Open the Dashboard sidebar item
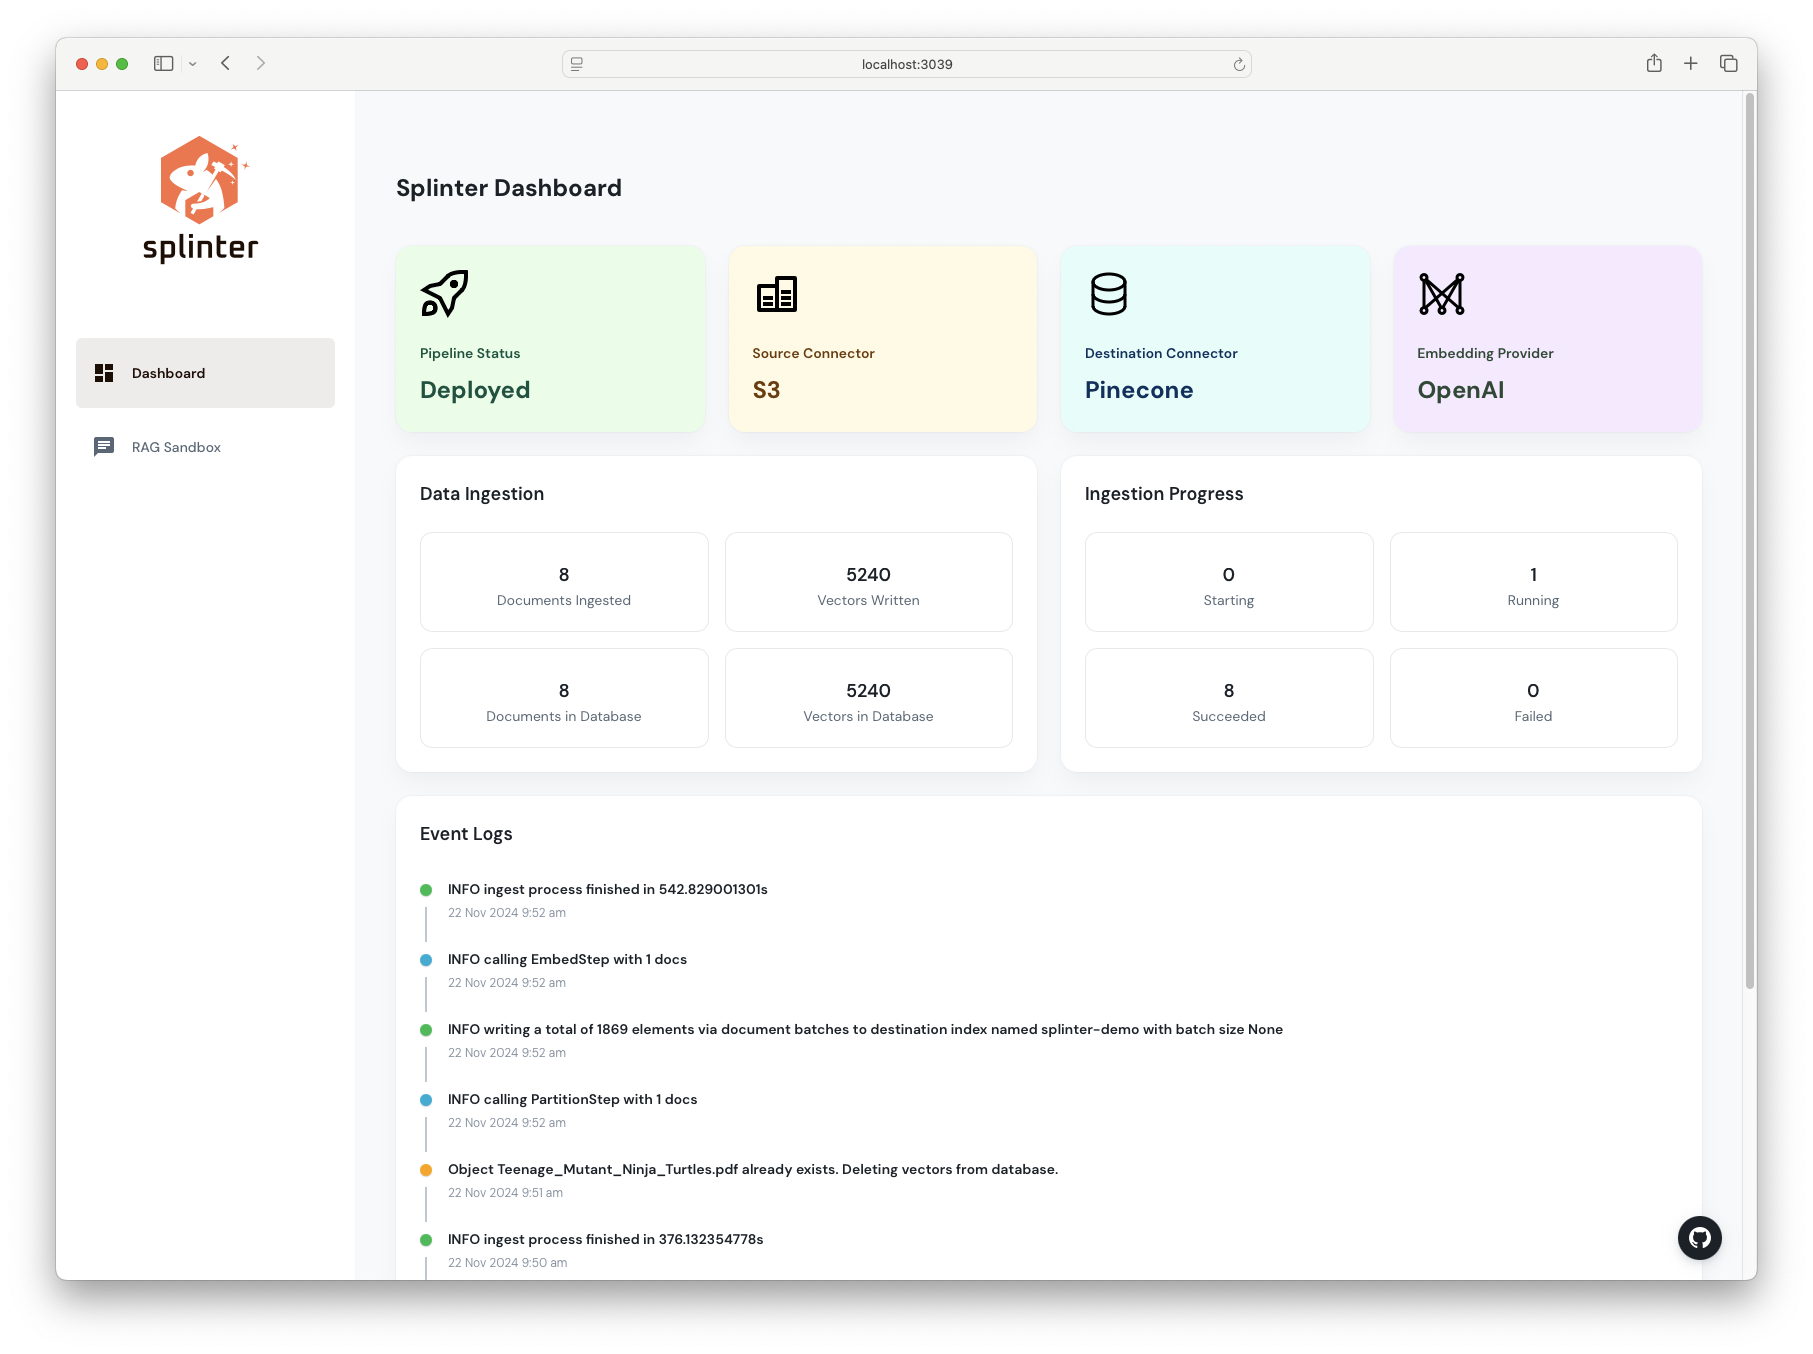 click(205, 373)
